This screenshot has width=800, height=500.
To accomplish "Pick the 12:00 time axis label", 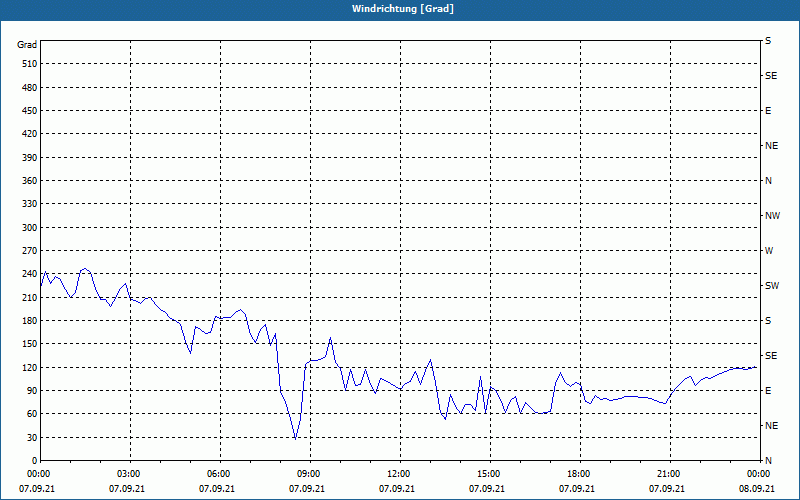I will (x=399, y=474).
